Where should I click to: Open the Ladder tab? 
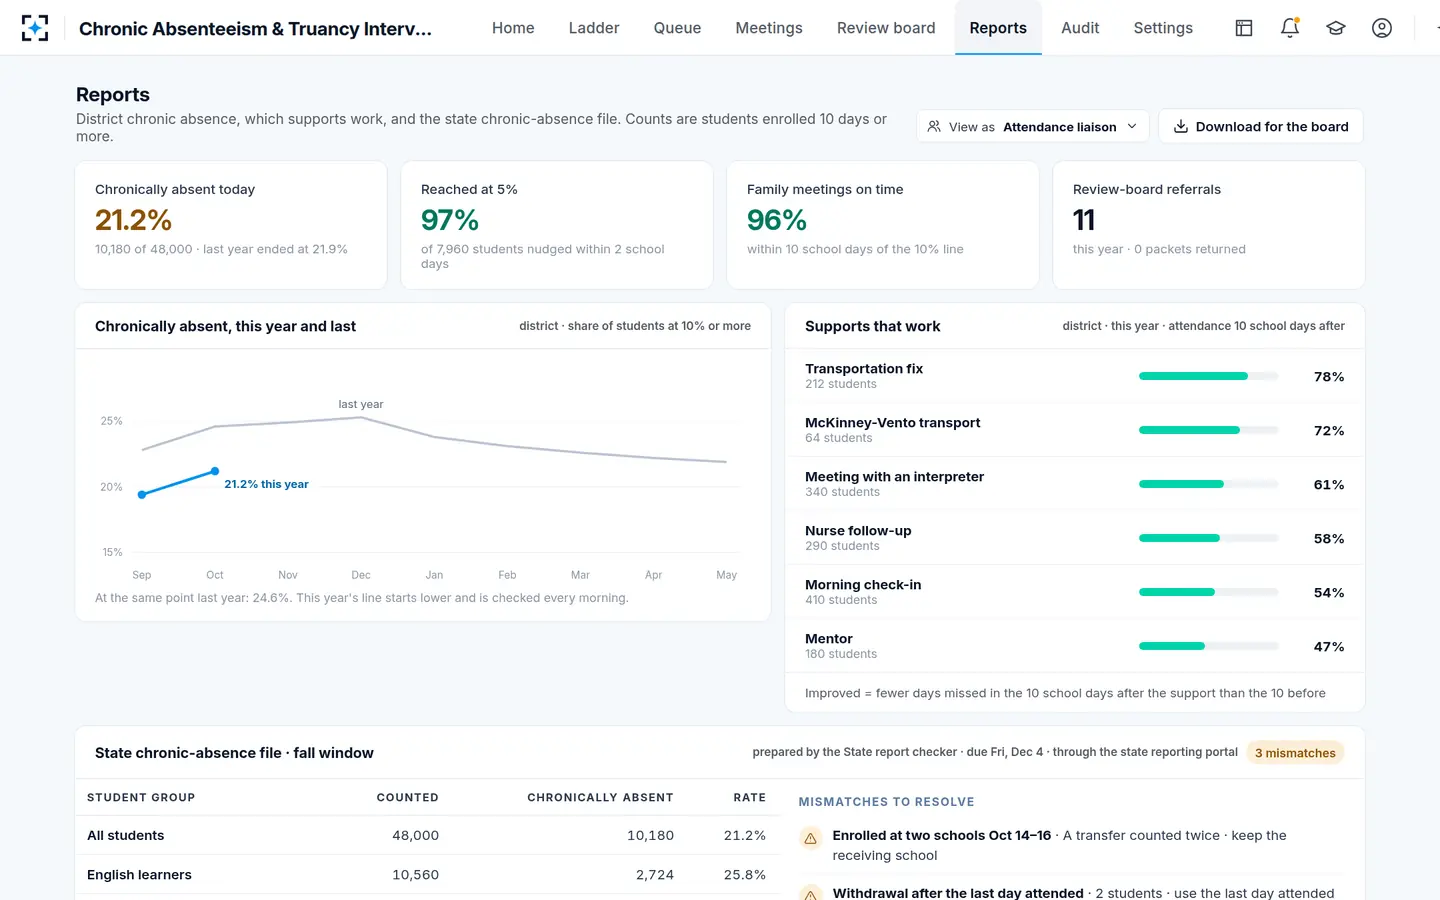(x=594, y=28)
